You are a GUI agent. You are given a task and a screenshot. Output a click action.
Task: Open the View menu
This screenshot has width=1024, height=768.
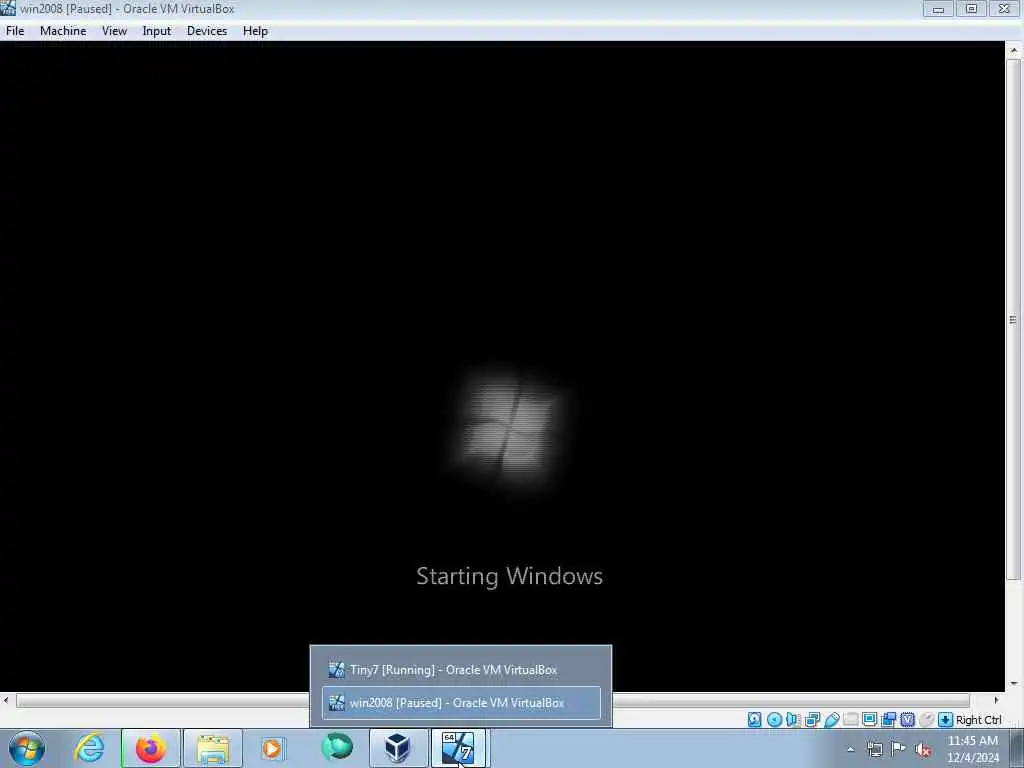(x=114, y=31)
